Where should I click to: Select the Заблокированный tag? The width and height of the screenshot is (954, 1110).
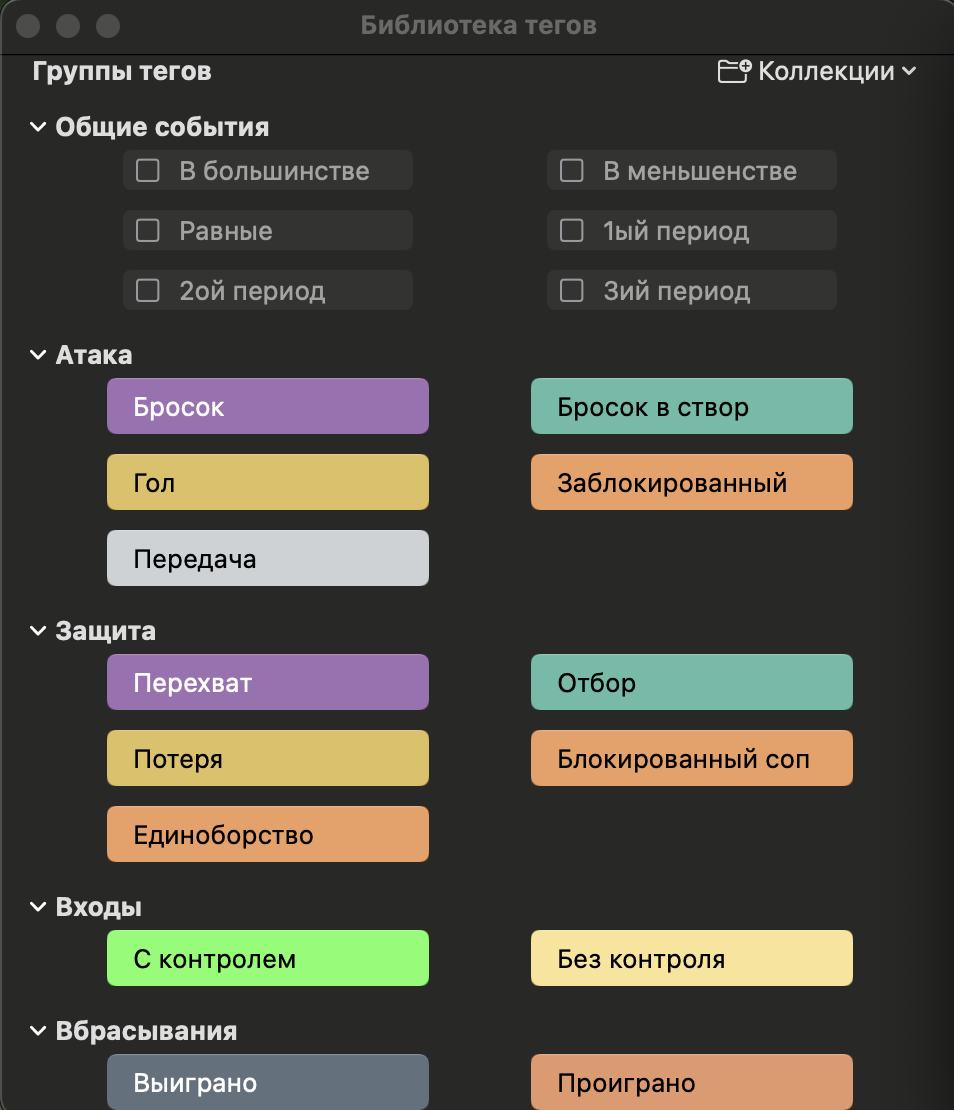tap(691, 482)
